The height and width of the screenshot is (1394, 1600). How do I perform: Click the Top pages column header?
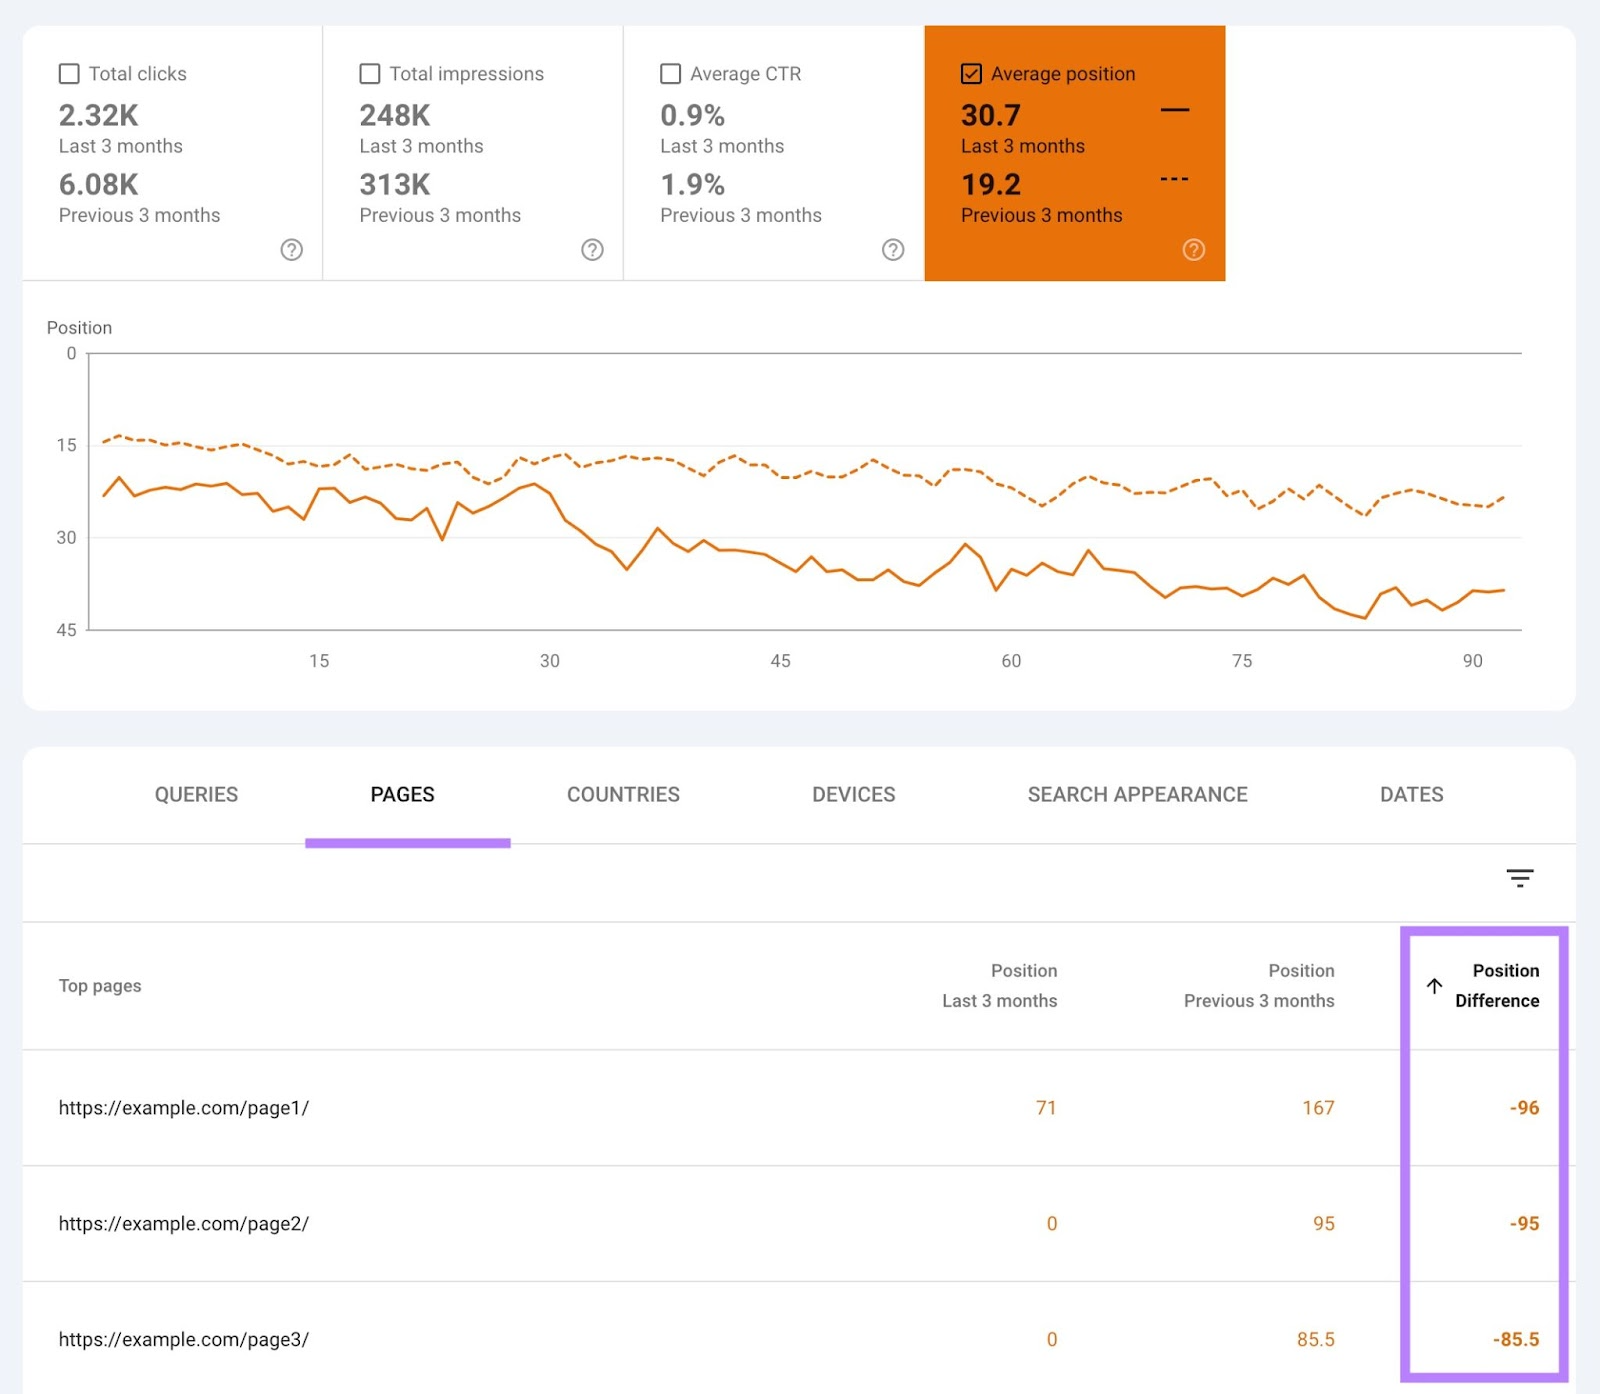(100, 986)
